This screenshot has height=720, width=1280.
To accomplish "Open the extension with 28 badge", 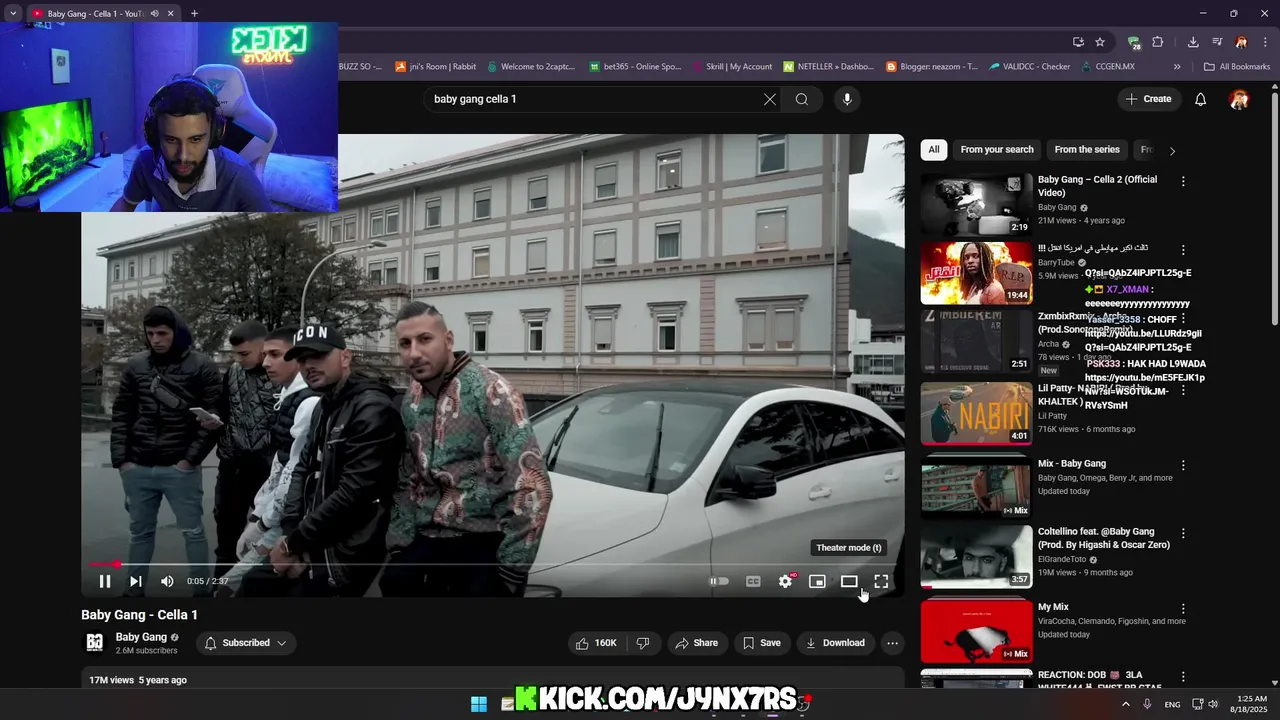I will point(1134,42).
